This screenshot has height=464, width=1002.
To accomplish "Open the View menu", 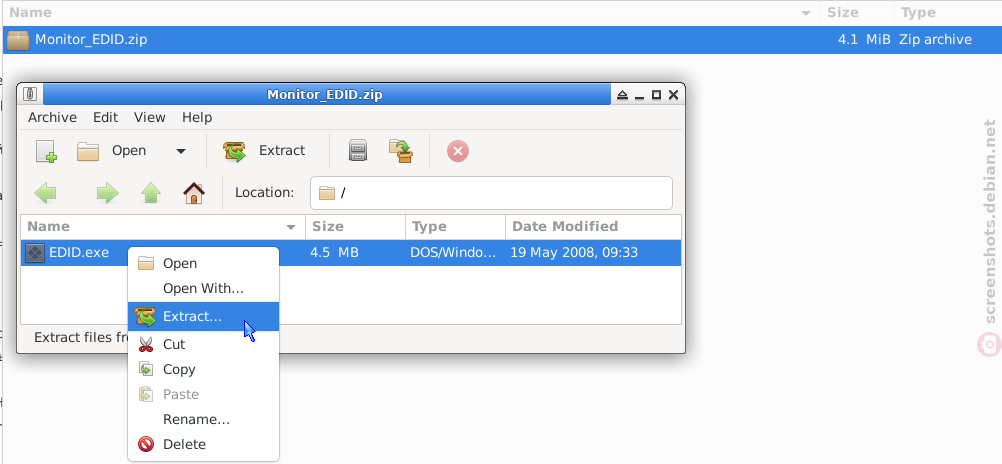I will click(150, 118).
